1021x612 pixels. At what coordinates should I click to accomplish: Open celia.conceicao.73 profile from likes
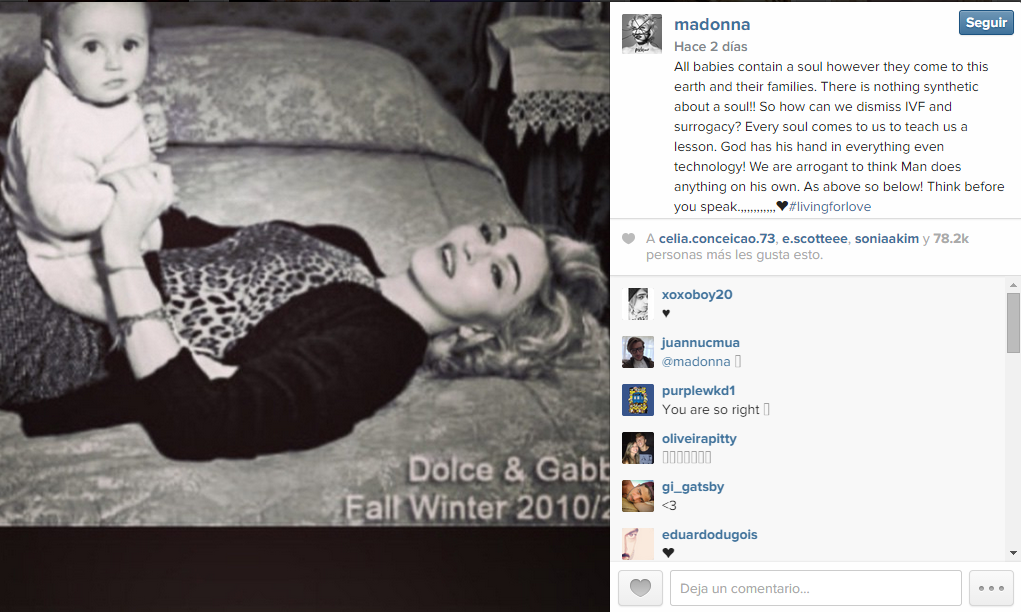pos(717,238)
